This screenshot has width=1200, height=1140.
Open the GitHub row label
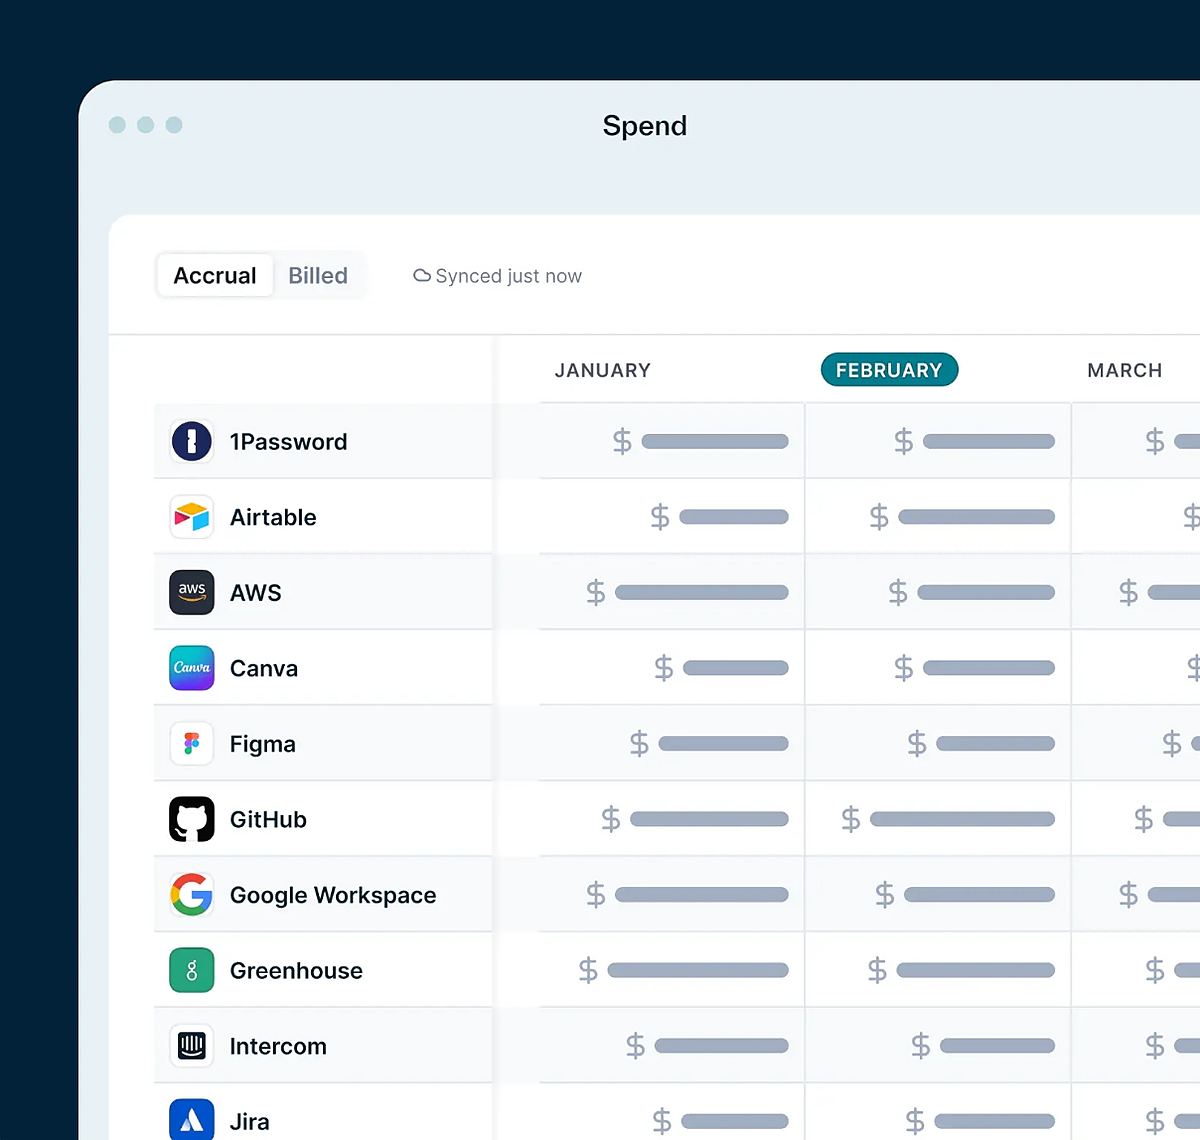pyautogui.click(x=268, y=819)
